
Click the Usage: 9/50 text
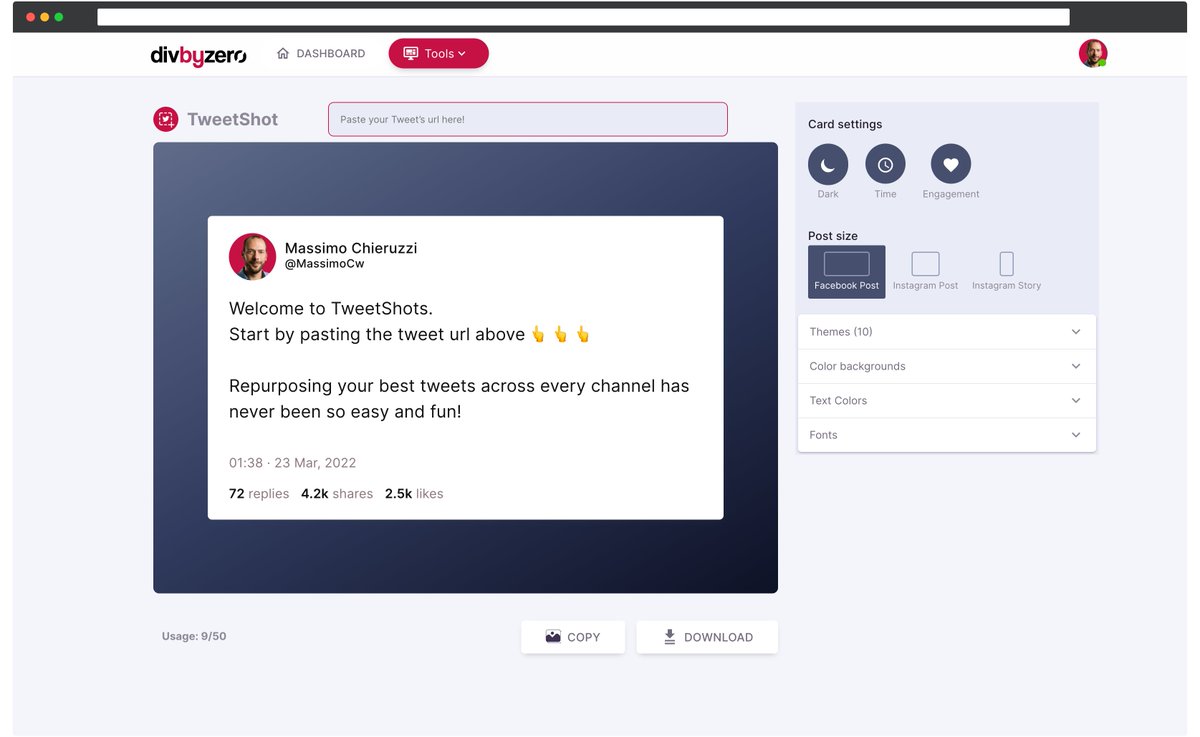pyautogui.click(x=194, y=636)
